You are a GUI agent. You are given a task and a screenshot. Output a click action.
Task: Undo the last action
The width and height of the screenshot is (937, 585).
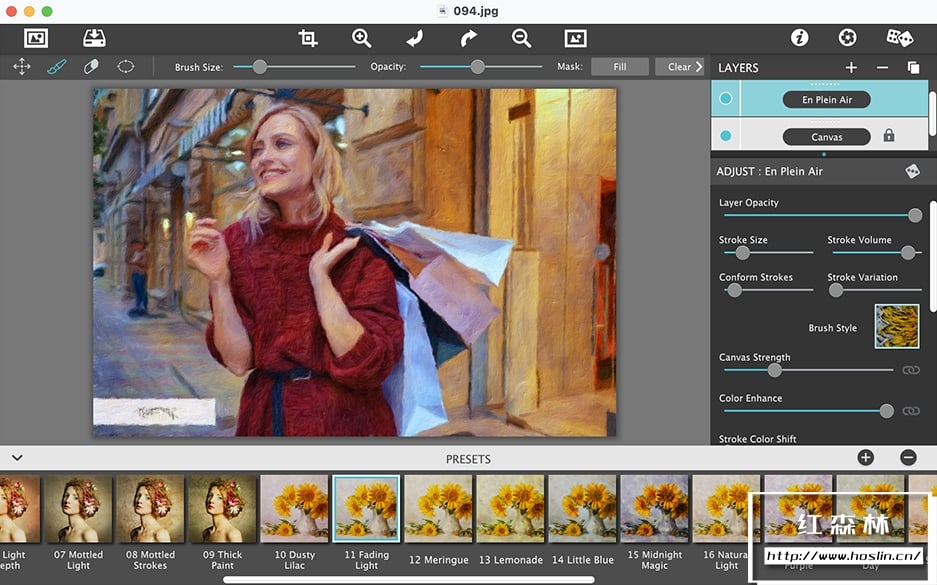pyautogui.click(x=415, y=38)
